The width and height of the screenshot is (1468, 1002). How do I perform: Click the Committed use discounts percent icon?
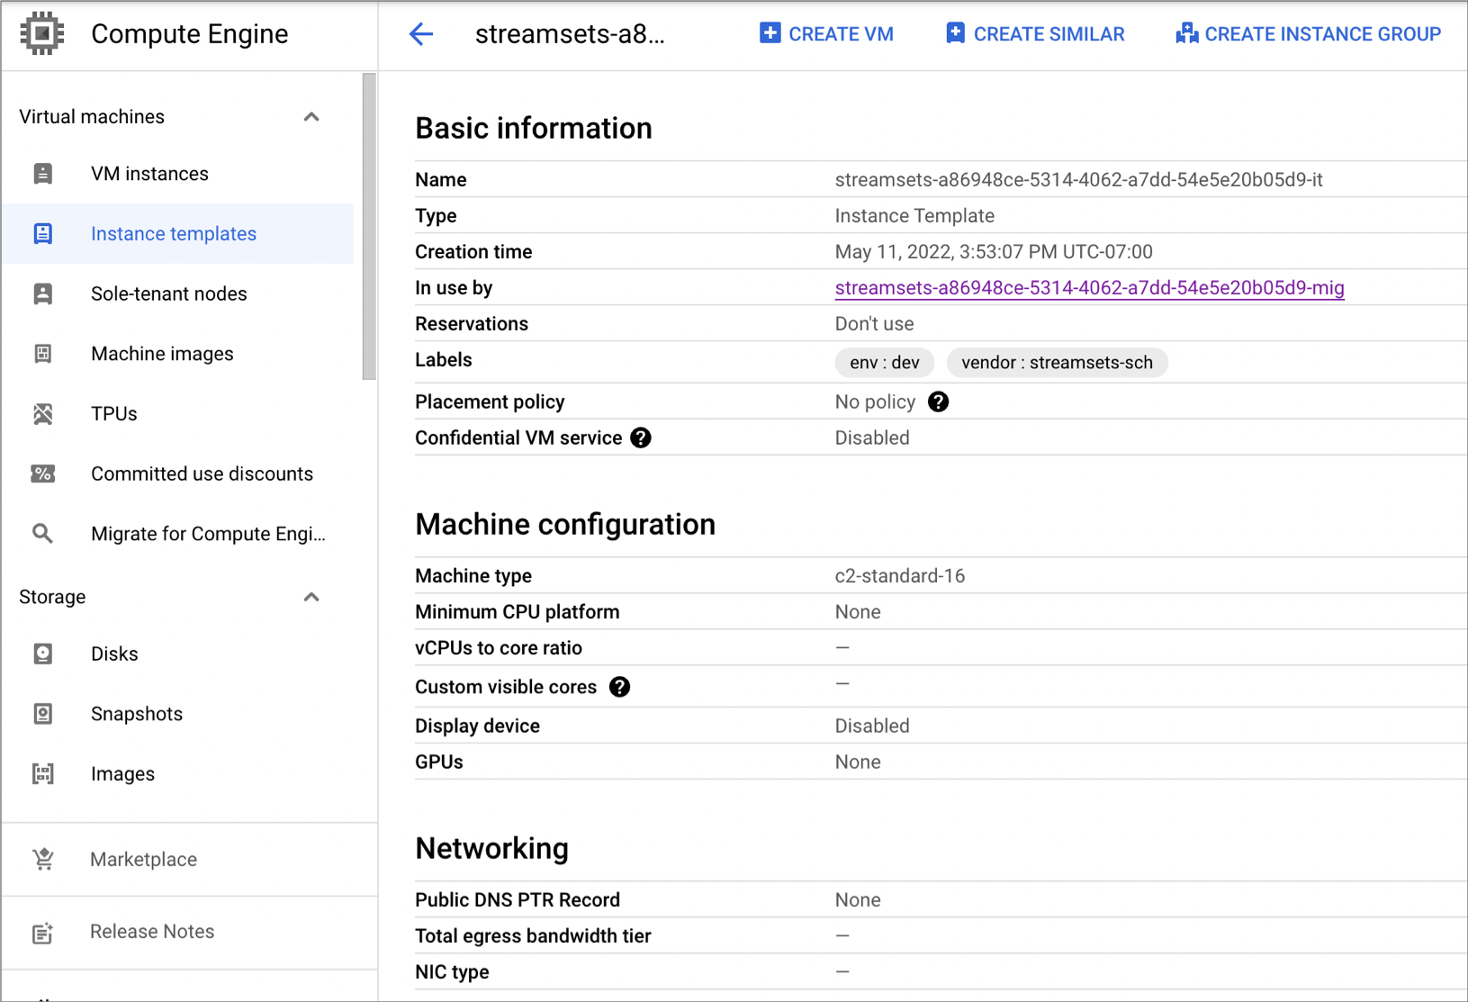(43, 474)
